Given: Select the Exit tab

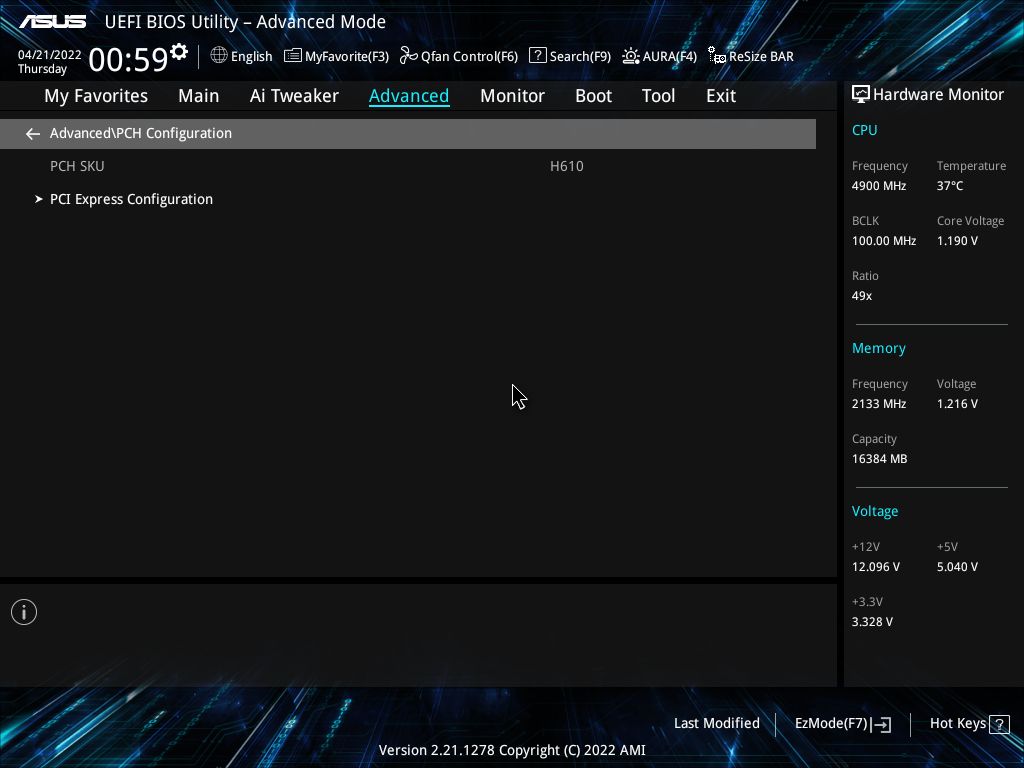Looking at the screenshot, I should (x=721, y=96).
